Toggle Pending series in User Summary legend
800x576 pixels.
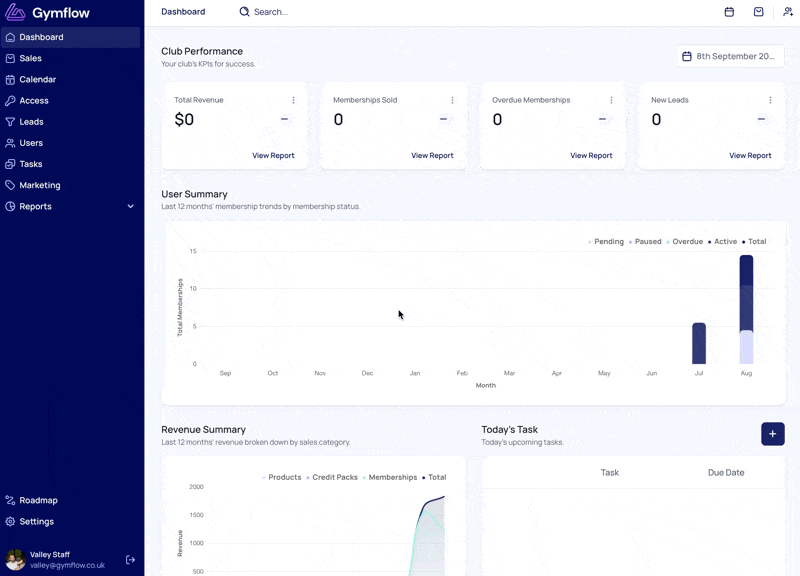606,241
